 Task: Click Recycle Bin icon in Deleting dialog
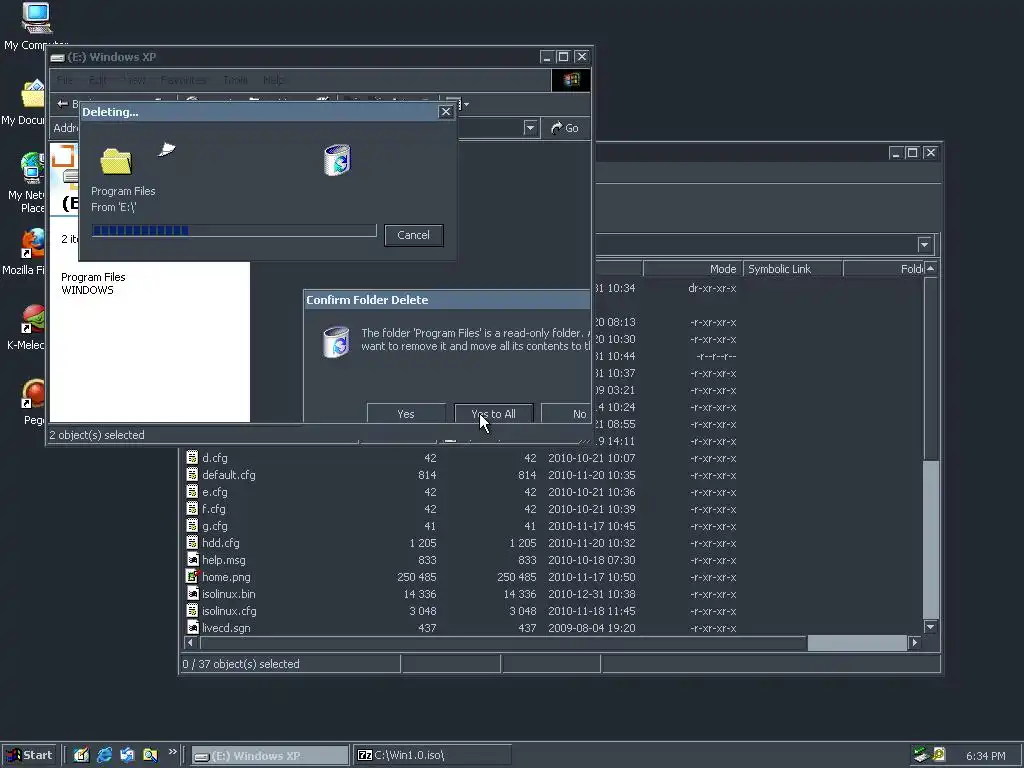(338, 160)
